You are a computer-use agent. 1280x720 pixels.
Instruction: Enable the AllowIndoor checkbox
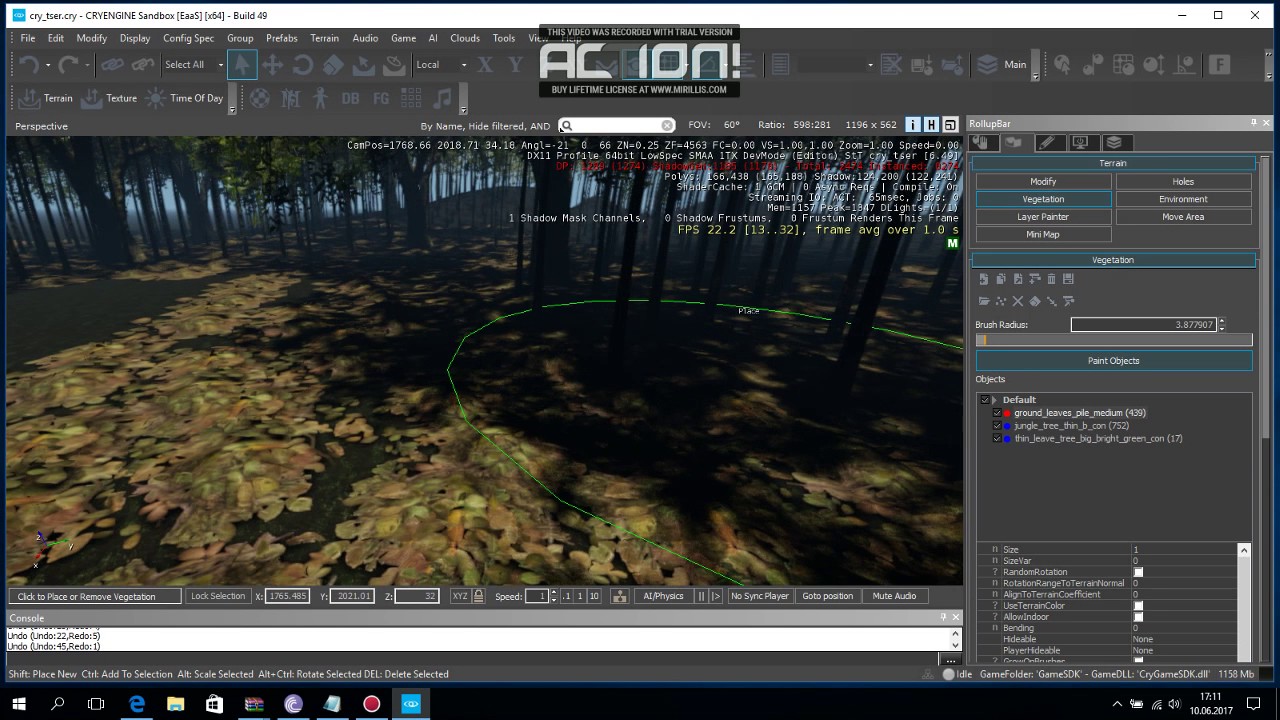(x=1138, y=617)
